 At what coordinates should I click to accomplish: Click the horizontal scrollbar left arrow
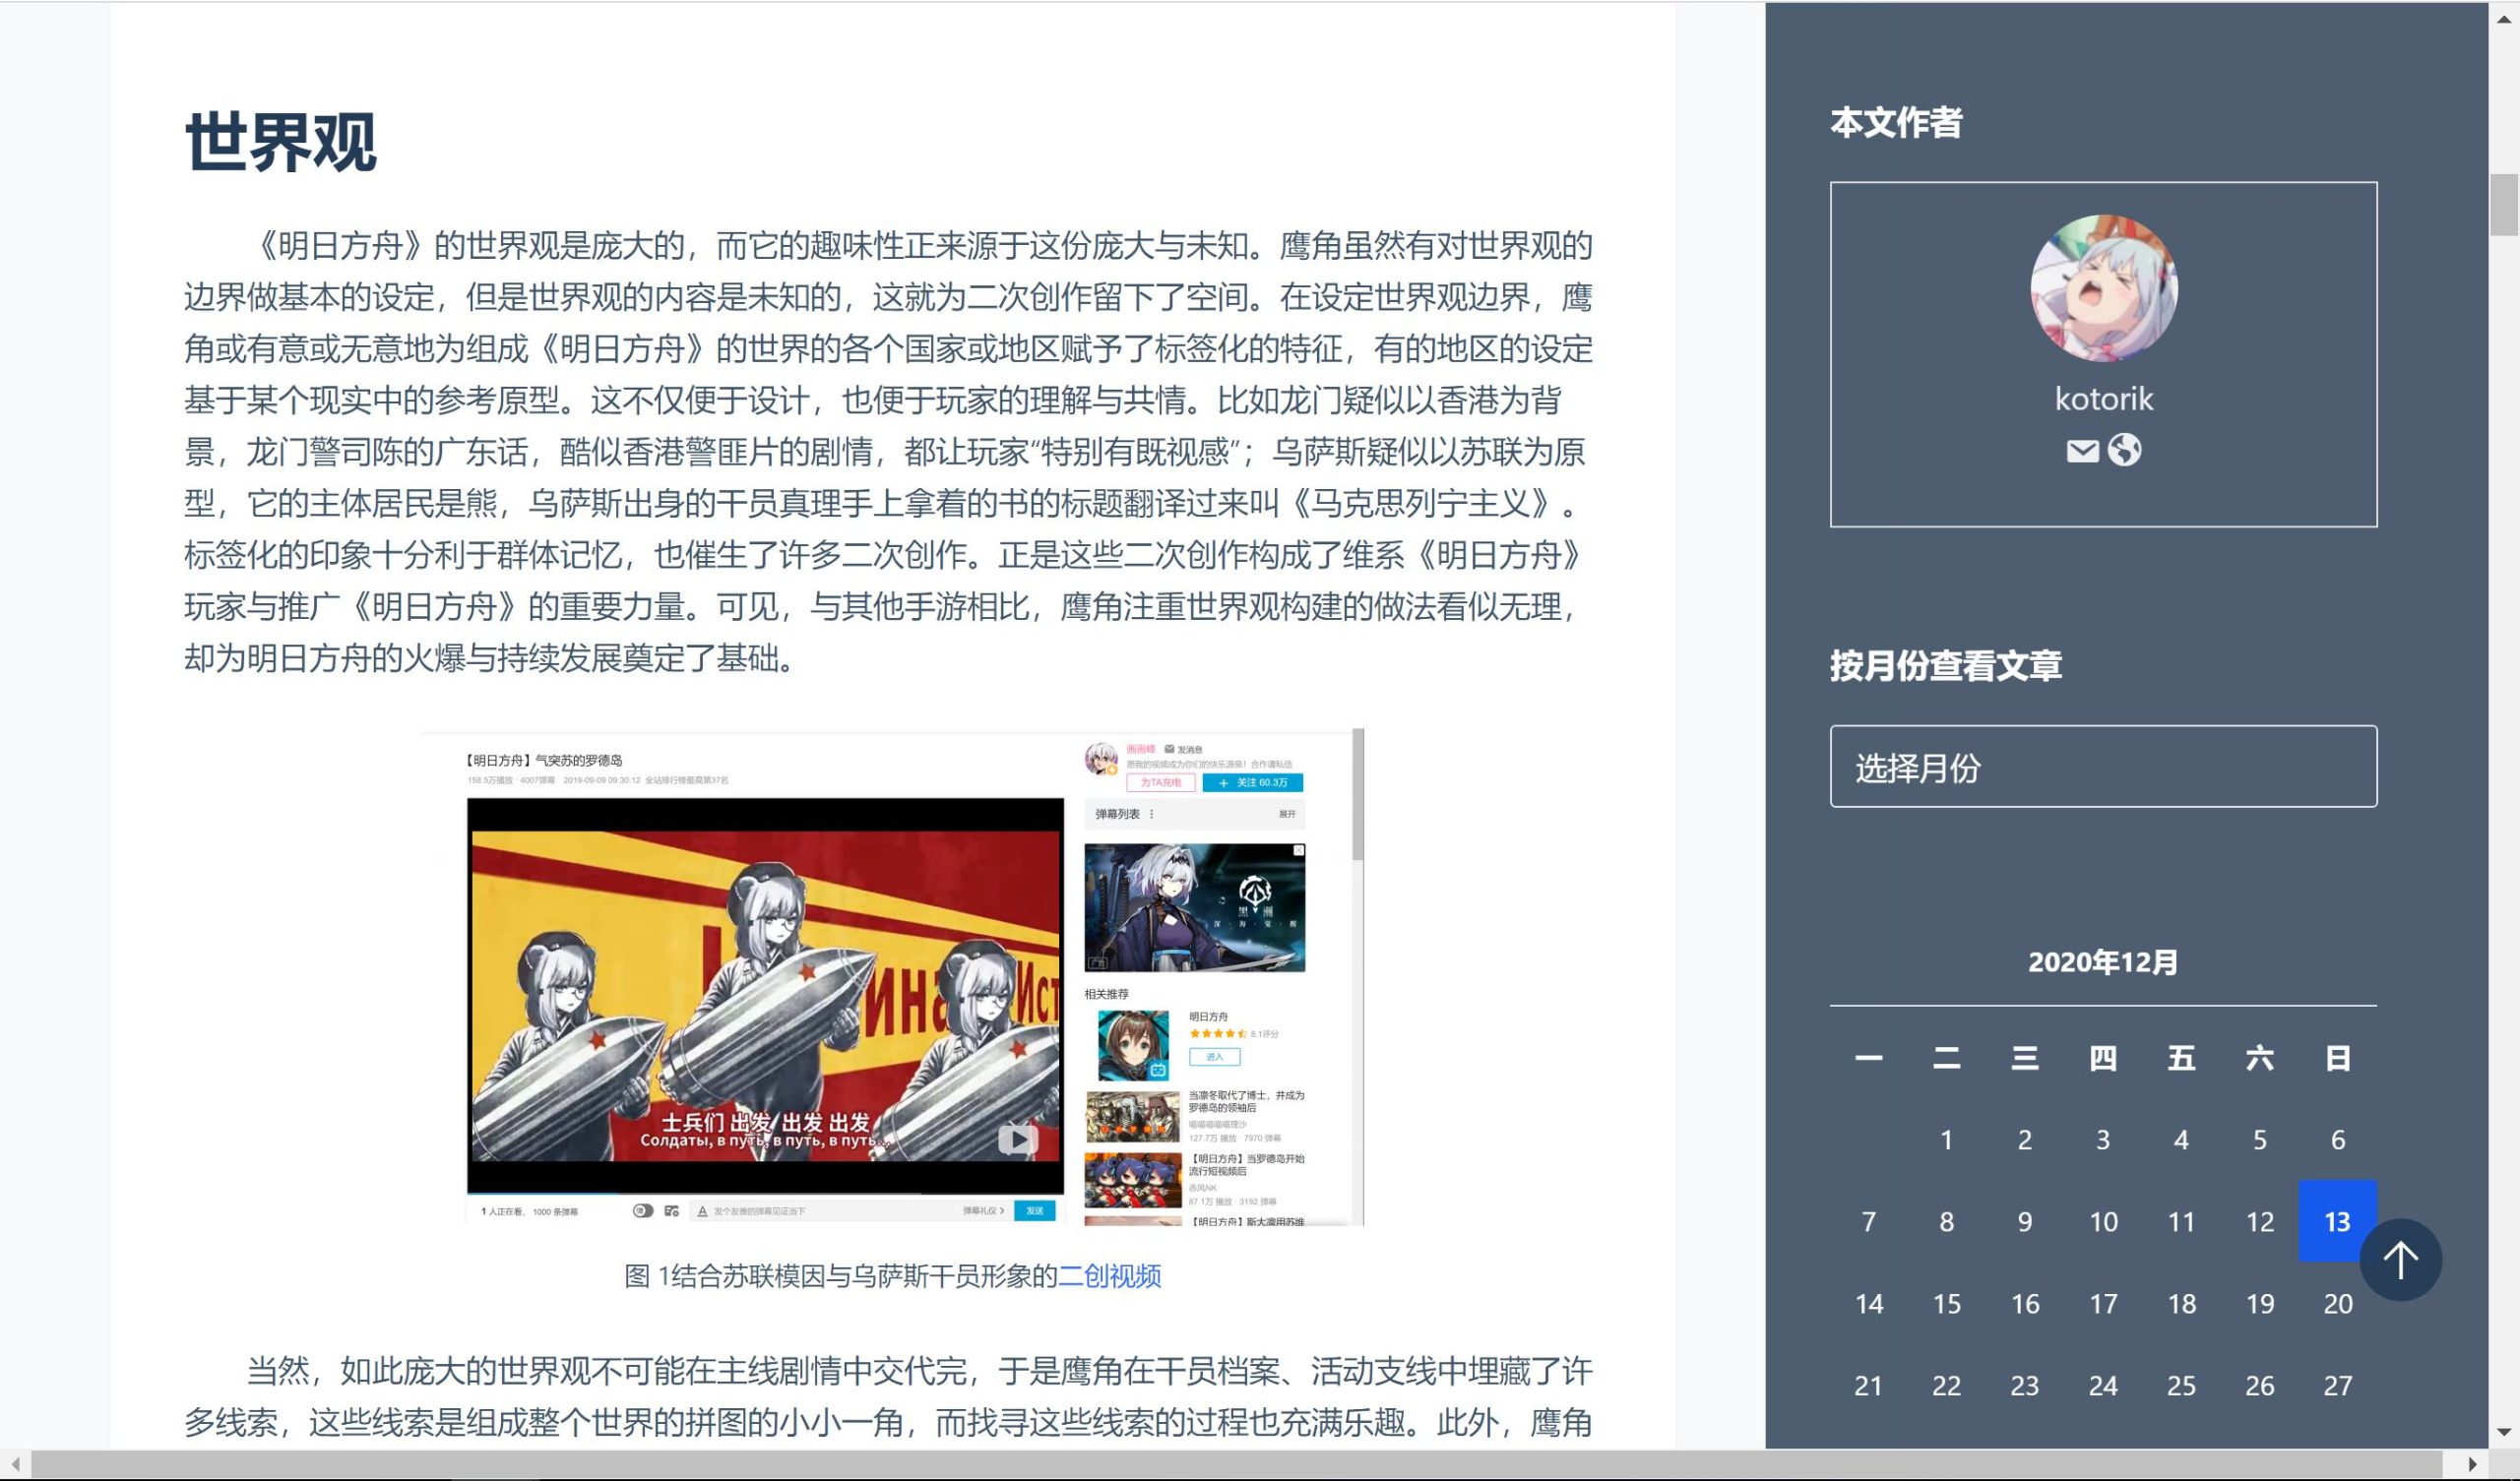click(x=15, y=1464)
